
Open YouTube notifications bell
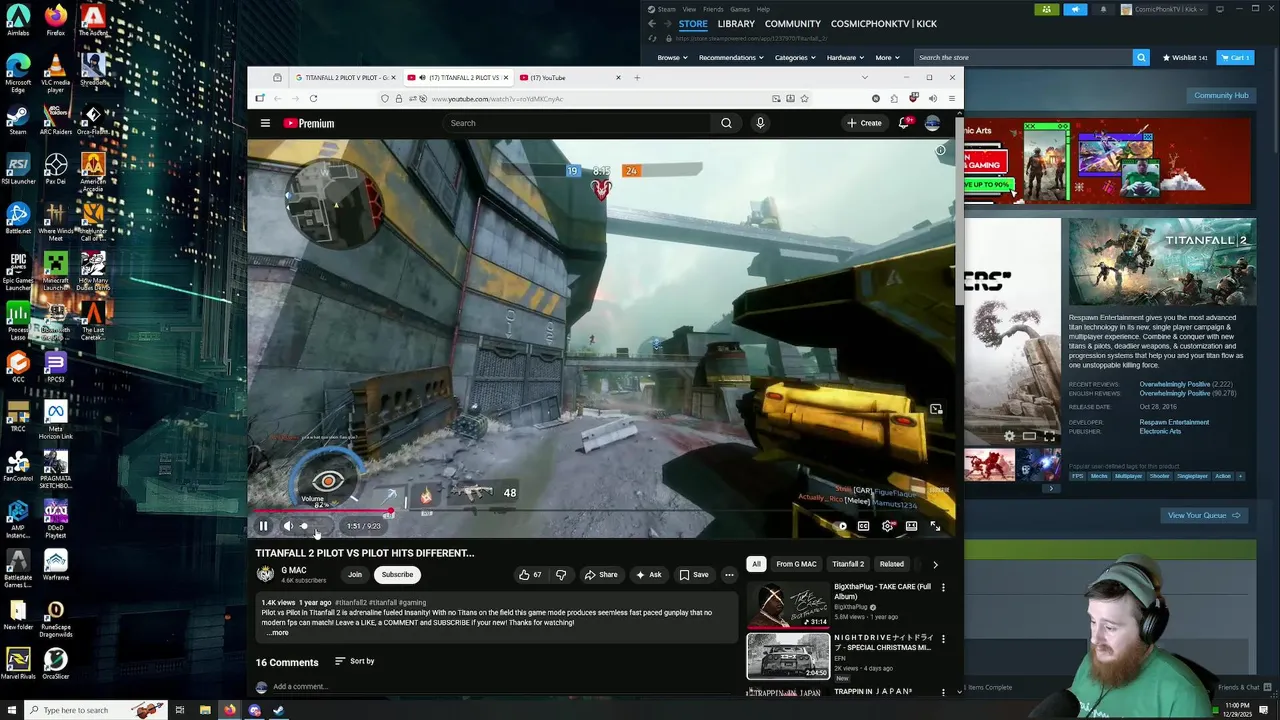click(904, 123)
